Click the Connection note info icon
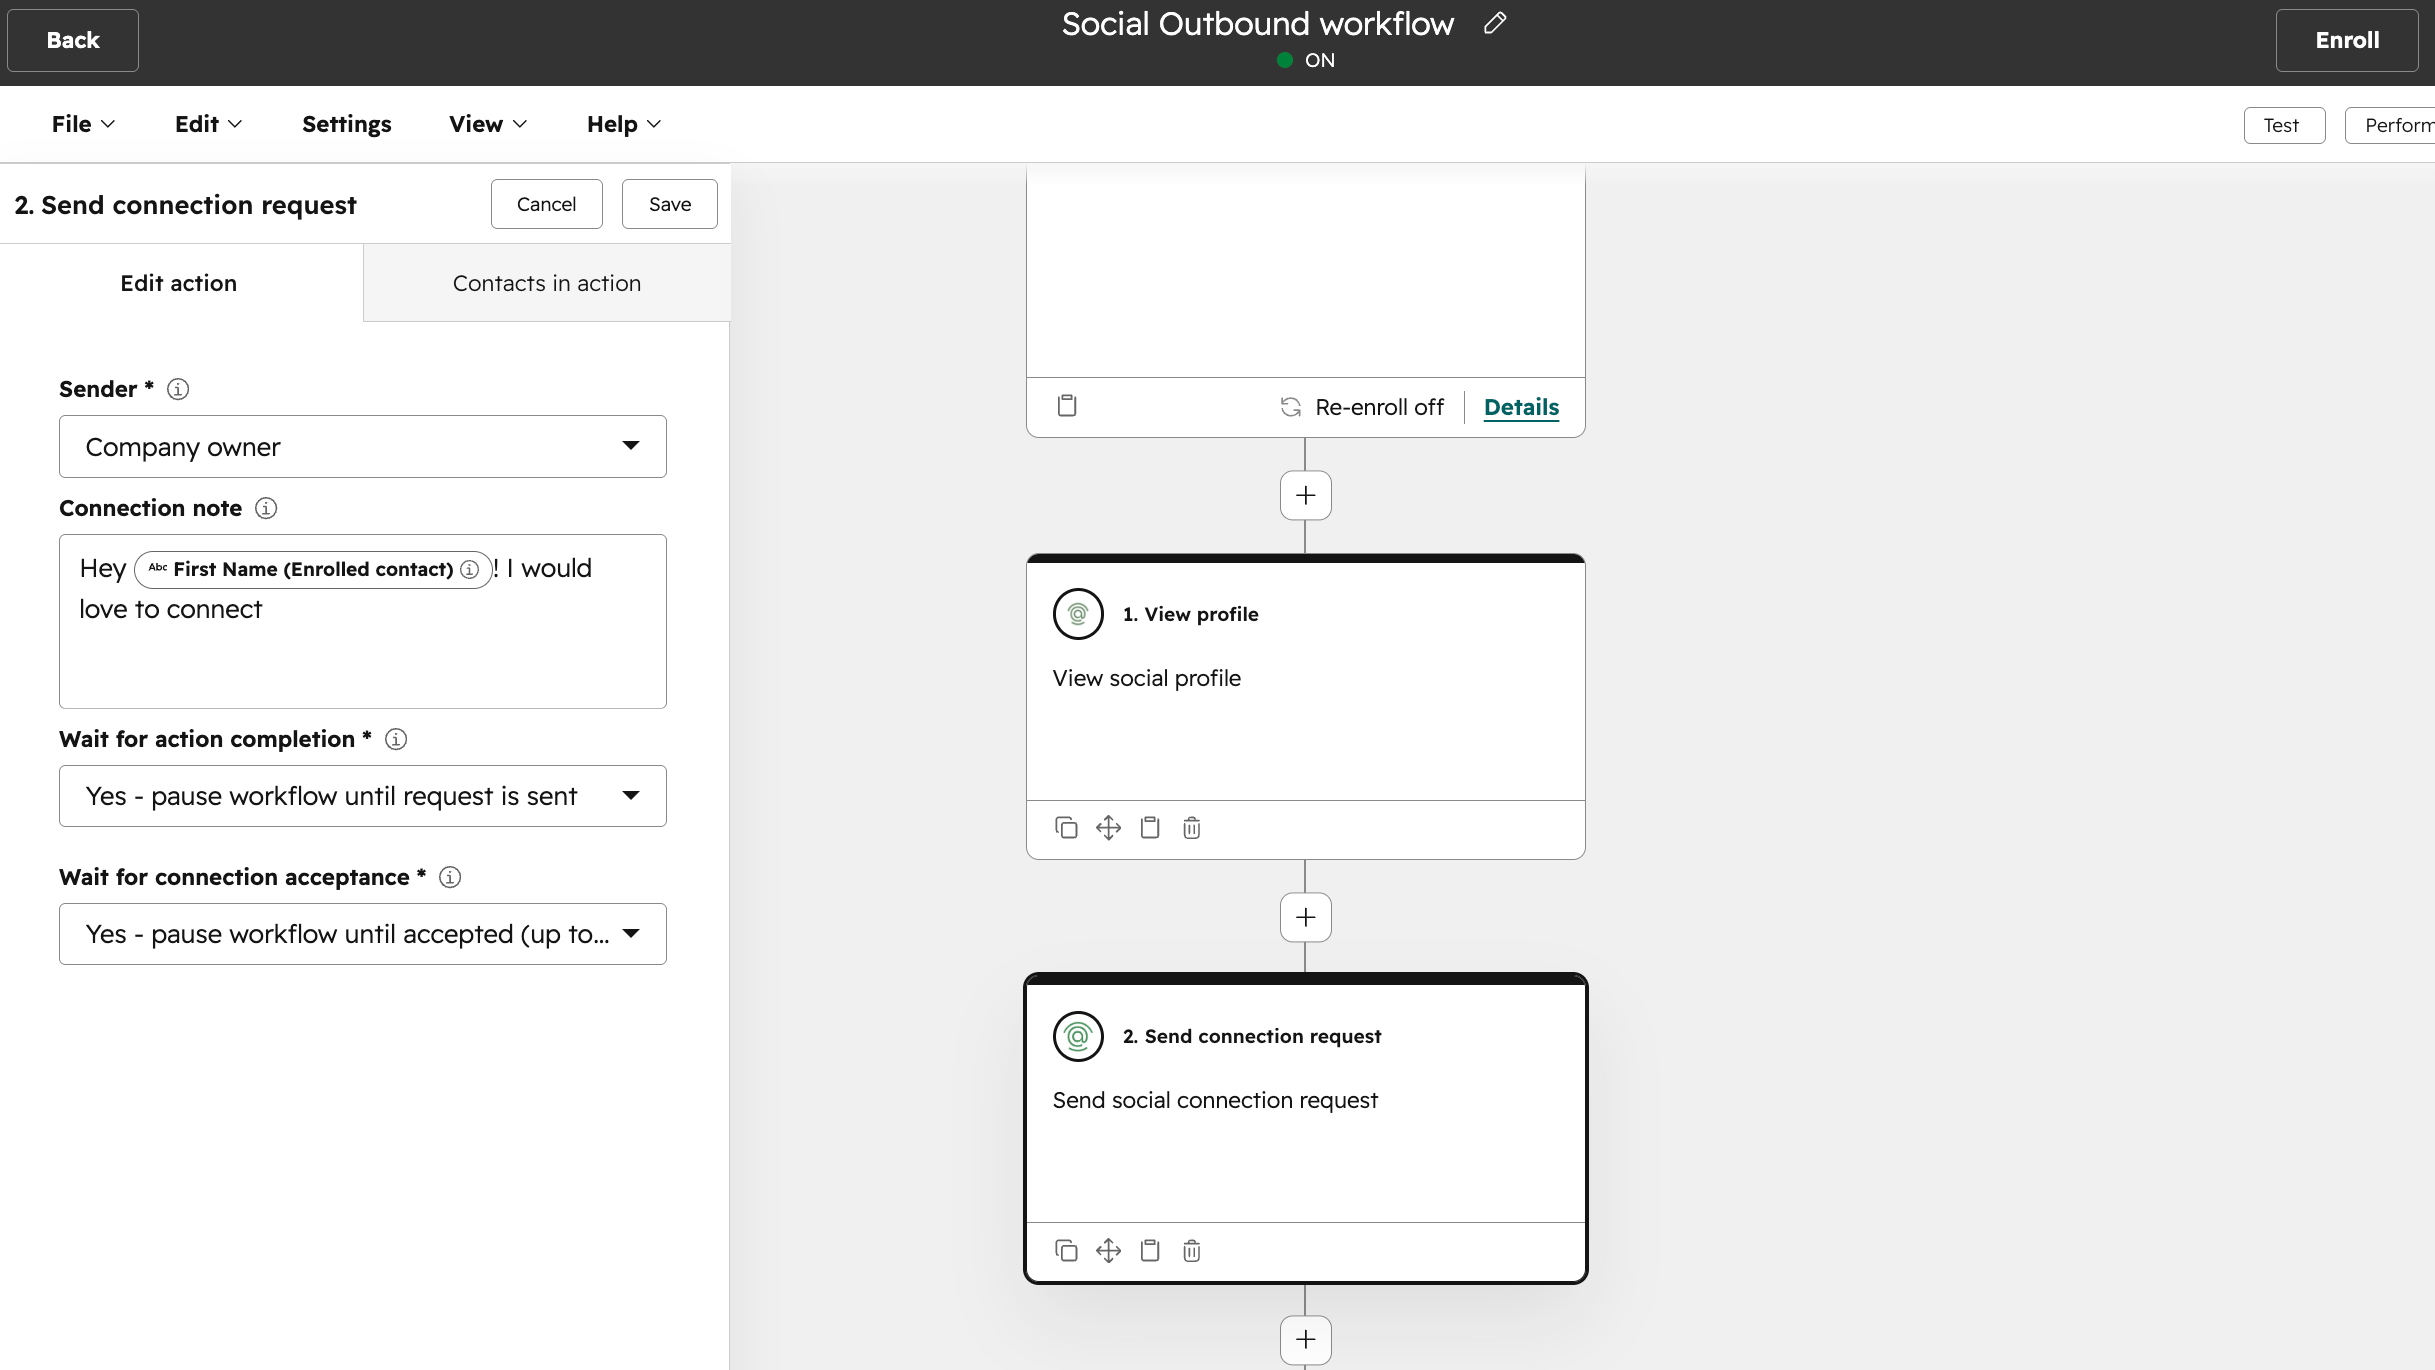The height and width of the screenshot is (1370, 2435). tap(266, 508)
